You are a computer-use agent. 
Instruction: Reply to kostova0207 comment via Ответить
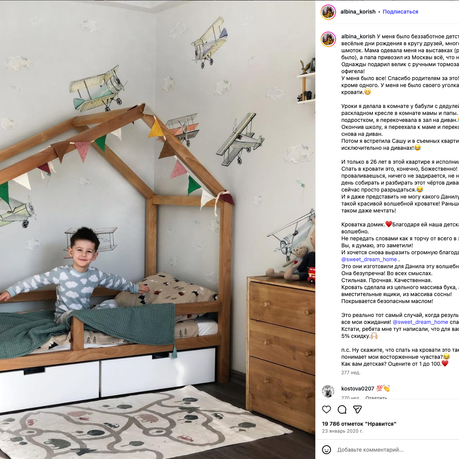[376, 398]
